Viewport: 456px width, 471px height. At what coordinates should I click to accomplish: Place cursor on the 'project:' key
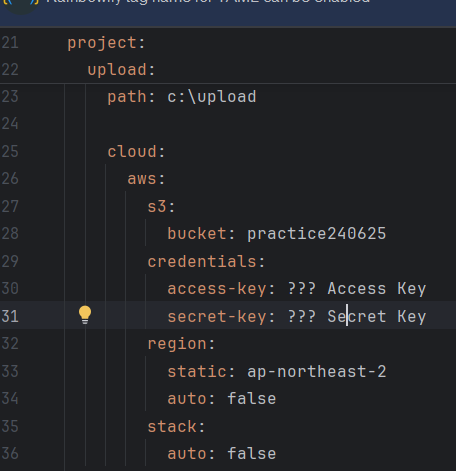tap(106, 43)
